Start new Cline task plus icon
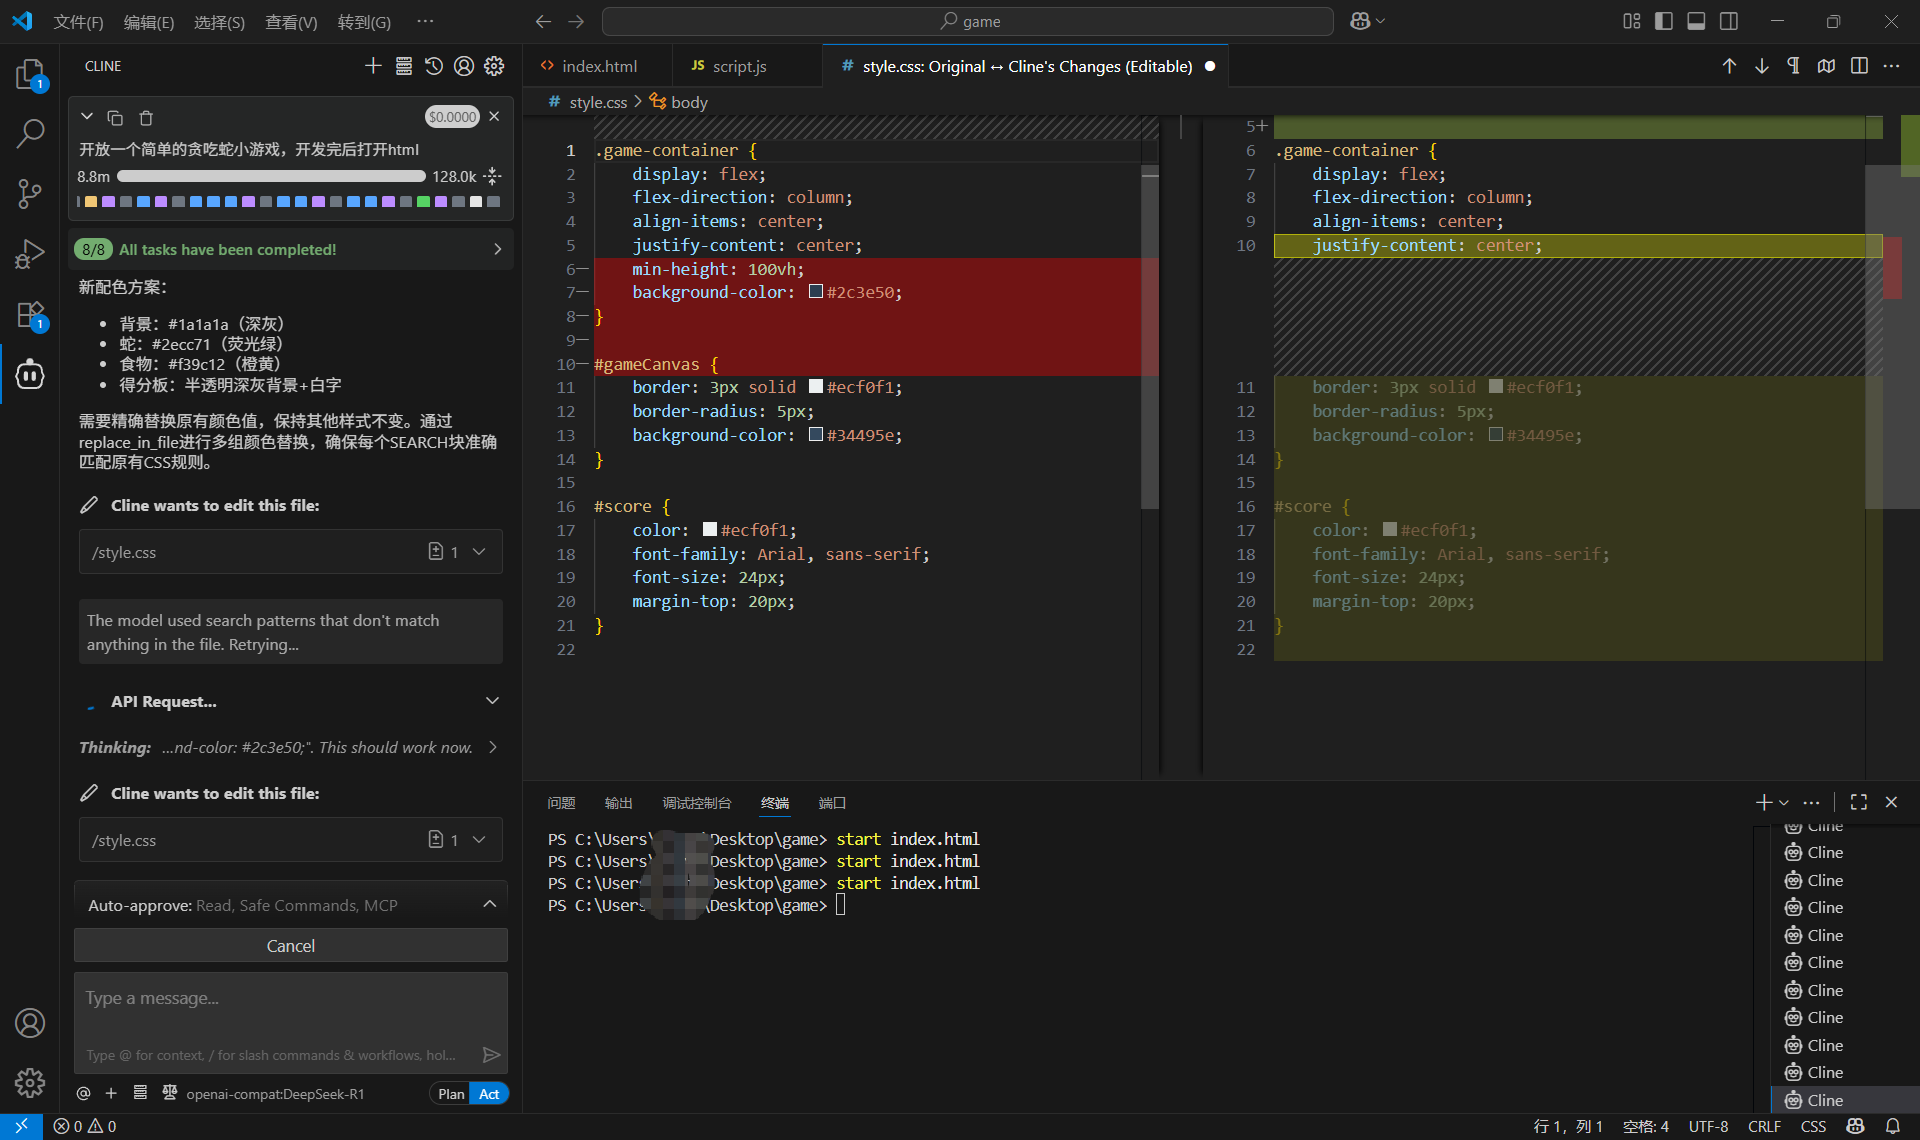Image resolution: width=1920 pixels, height=1140 pixels. tap(373, 66)
